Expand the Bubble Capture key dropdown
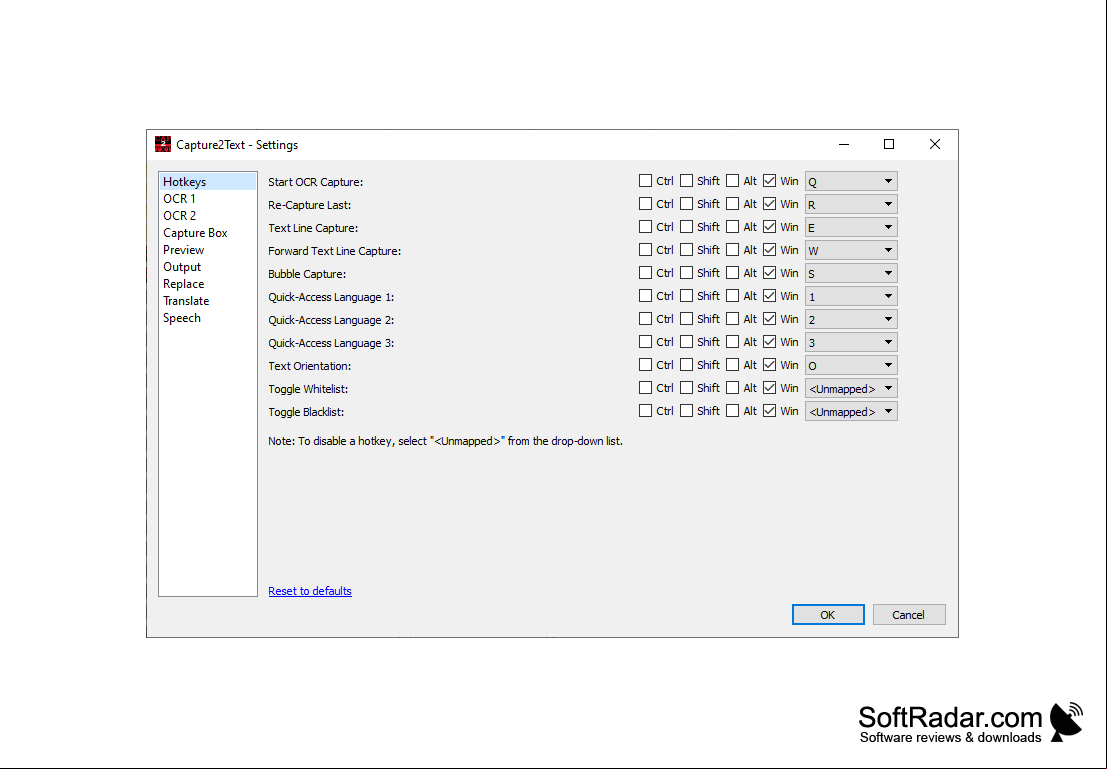This screenshot has height=769, width=1107. 851,273
